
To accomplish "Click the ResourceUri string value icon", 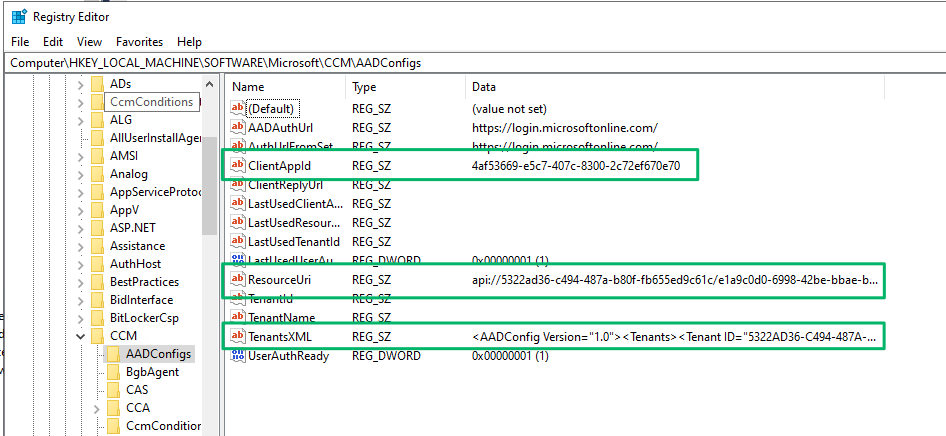I will click(238, 281).
